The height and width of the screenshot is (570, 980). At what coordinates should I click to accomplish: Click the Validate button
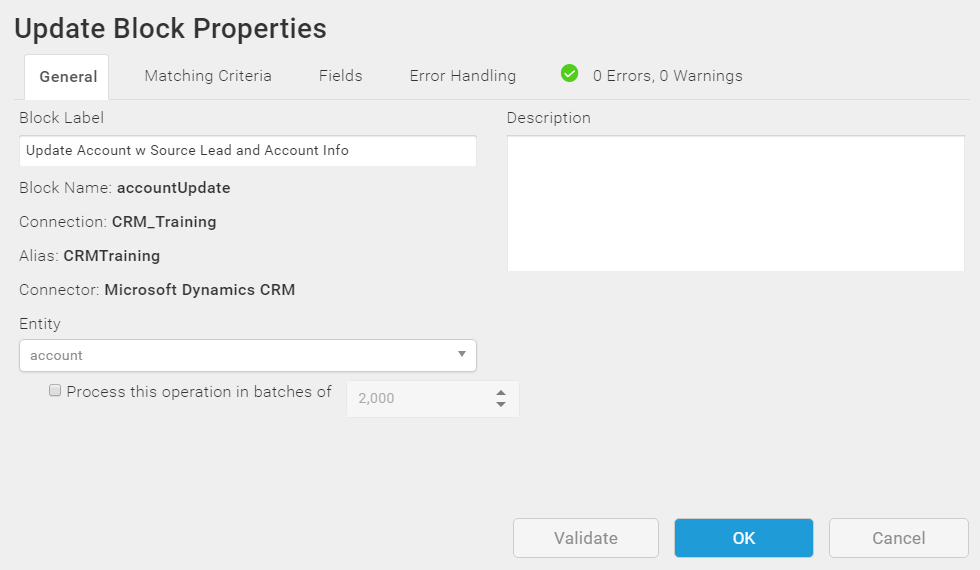pyautogui.click(x=586, y=538)
